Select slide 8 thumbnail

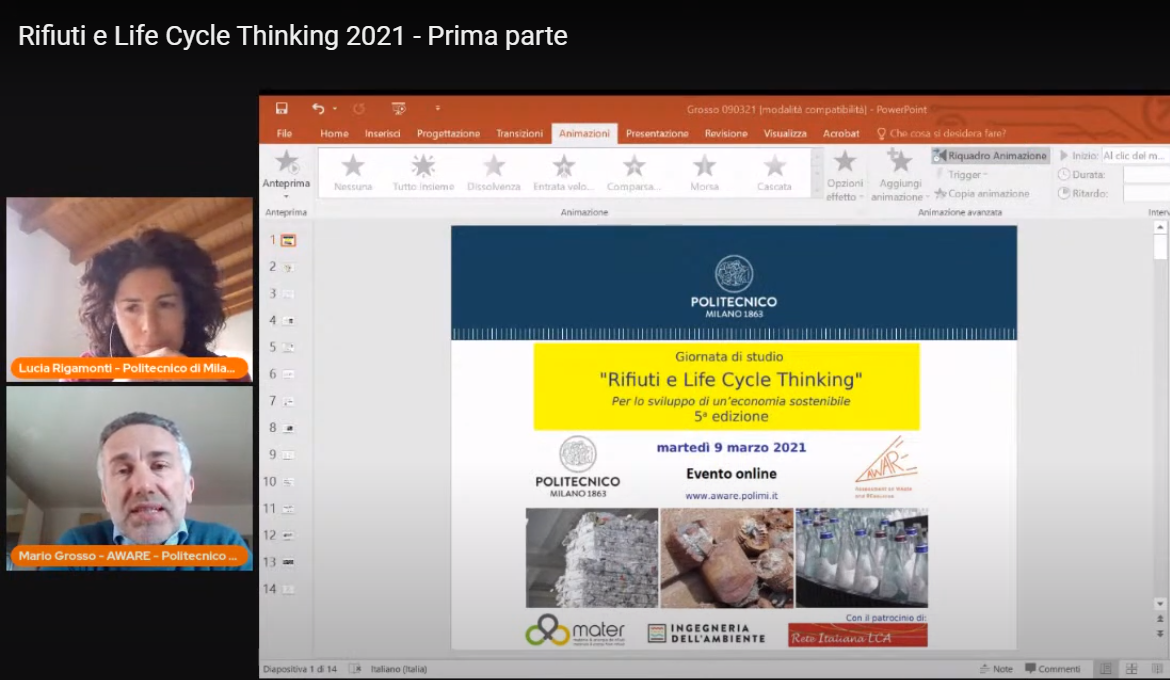point(288,428)
